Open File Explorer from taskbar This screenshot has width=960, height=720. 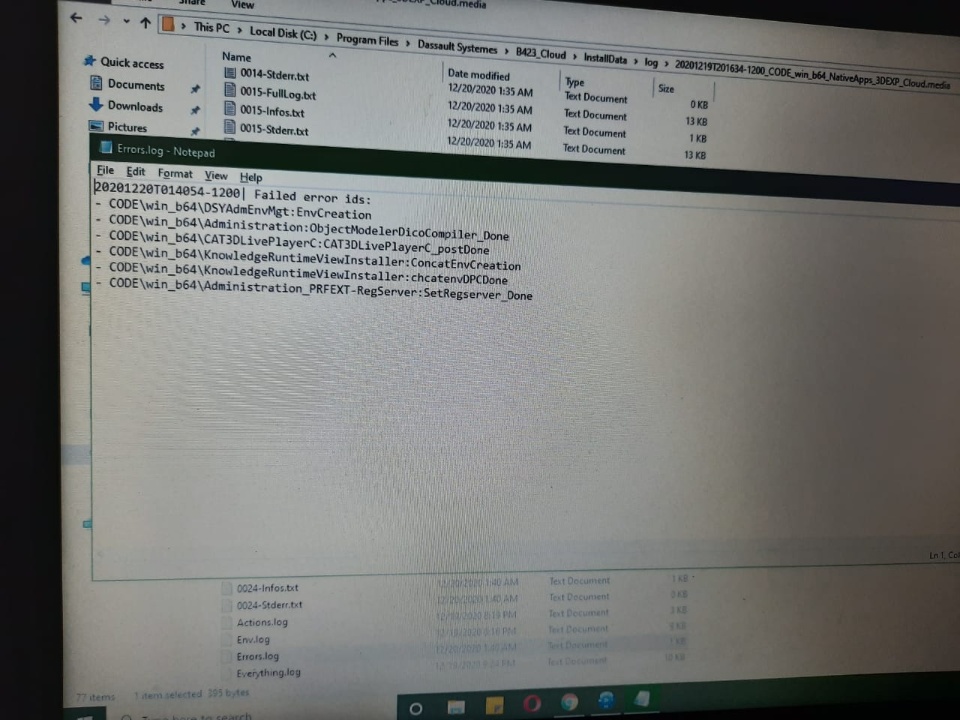coord(456,707)
